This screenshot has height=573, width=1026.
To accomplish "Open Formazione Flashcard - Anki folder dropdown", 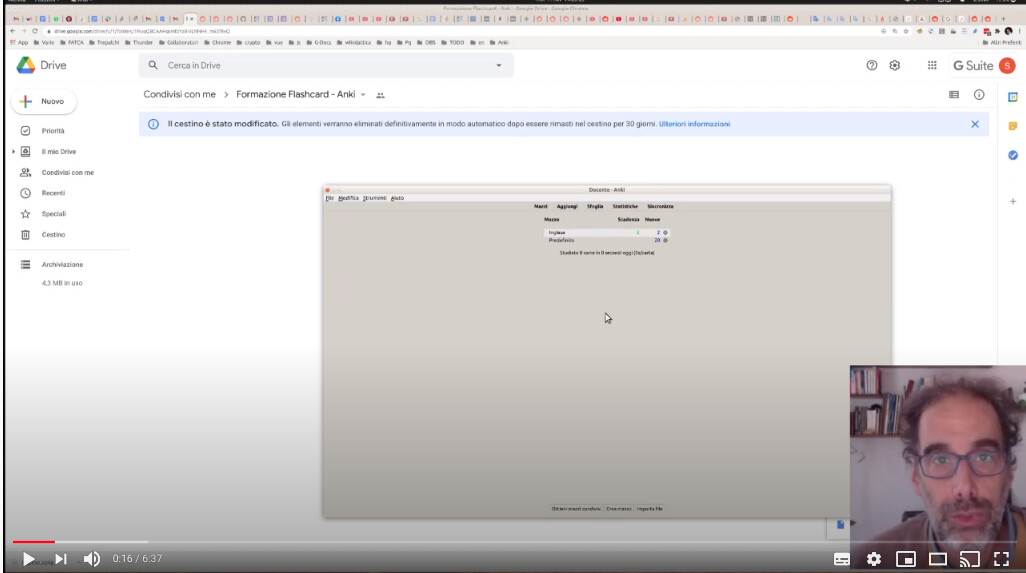I will click(363, 95).
